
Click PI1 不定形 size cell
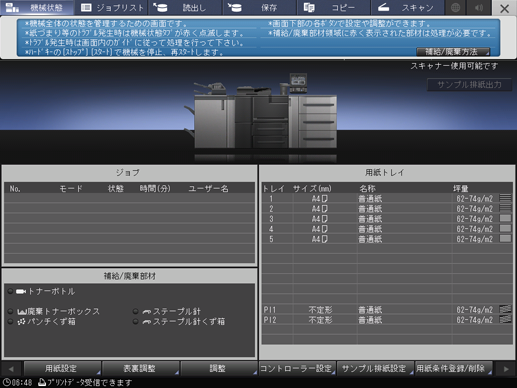tap(320, 310)
